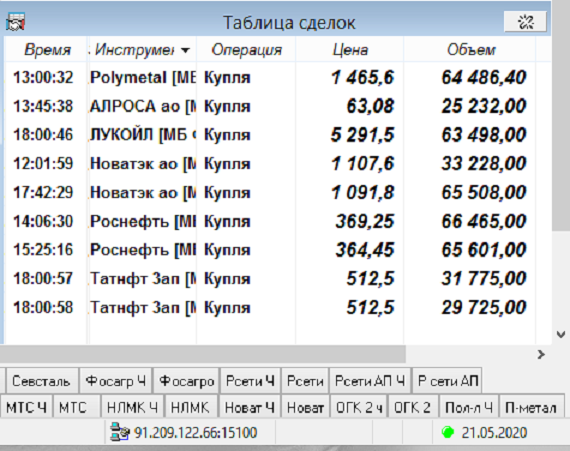Click the horizontal scrollbar thumb

[x=203, y=354]
